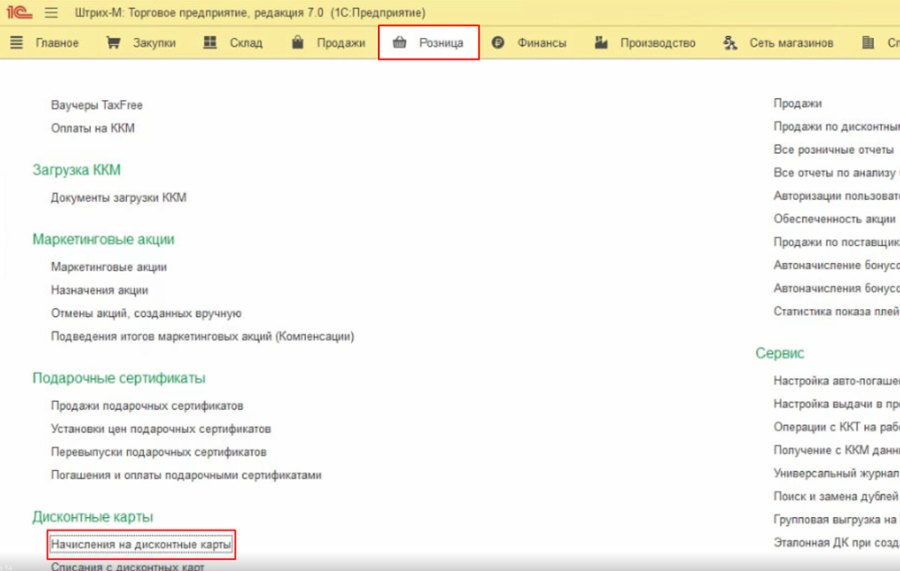
Task: Open Оплаты на ККМ link
Action: 92,128
